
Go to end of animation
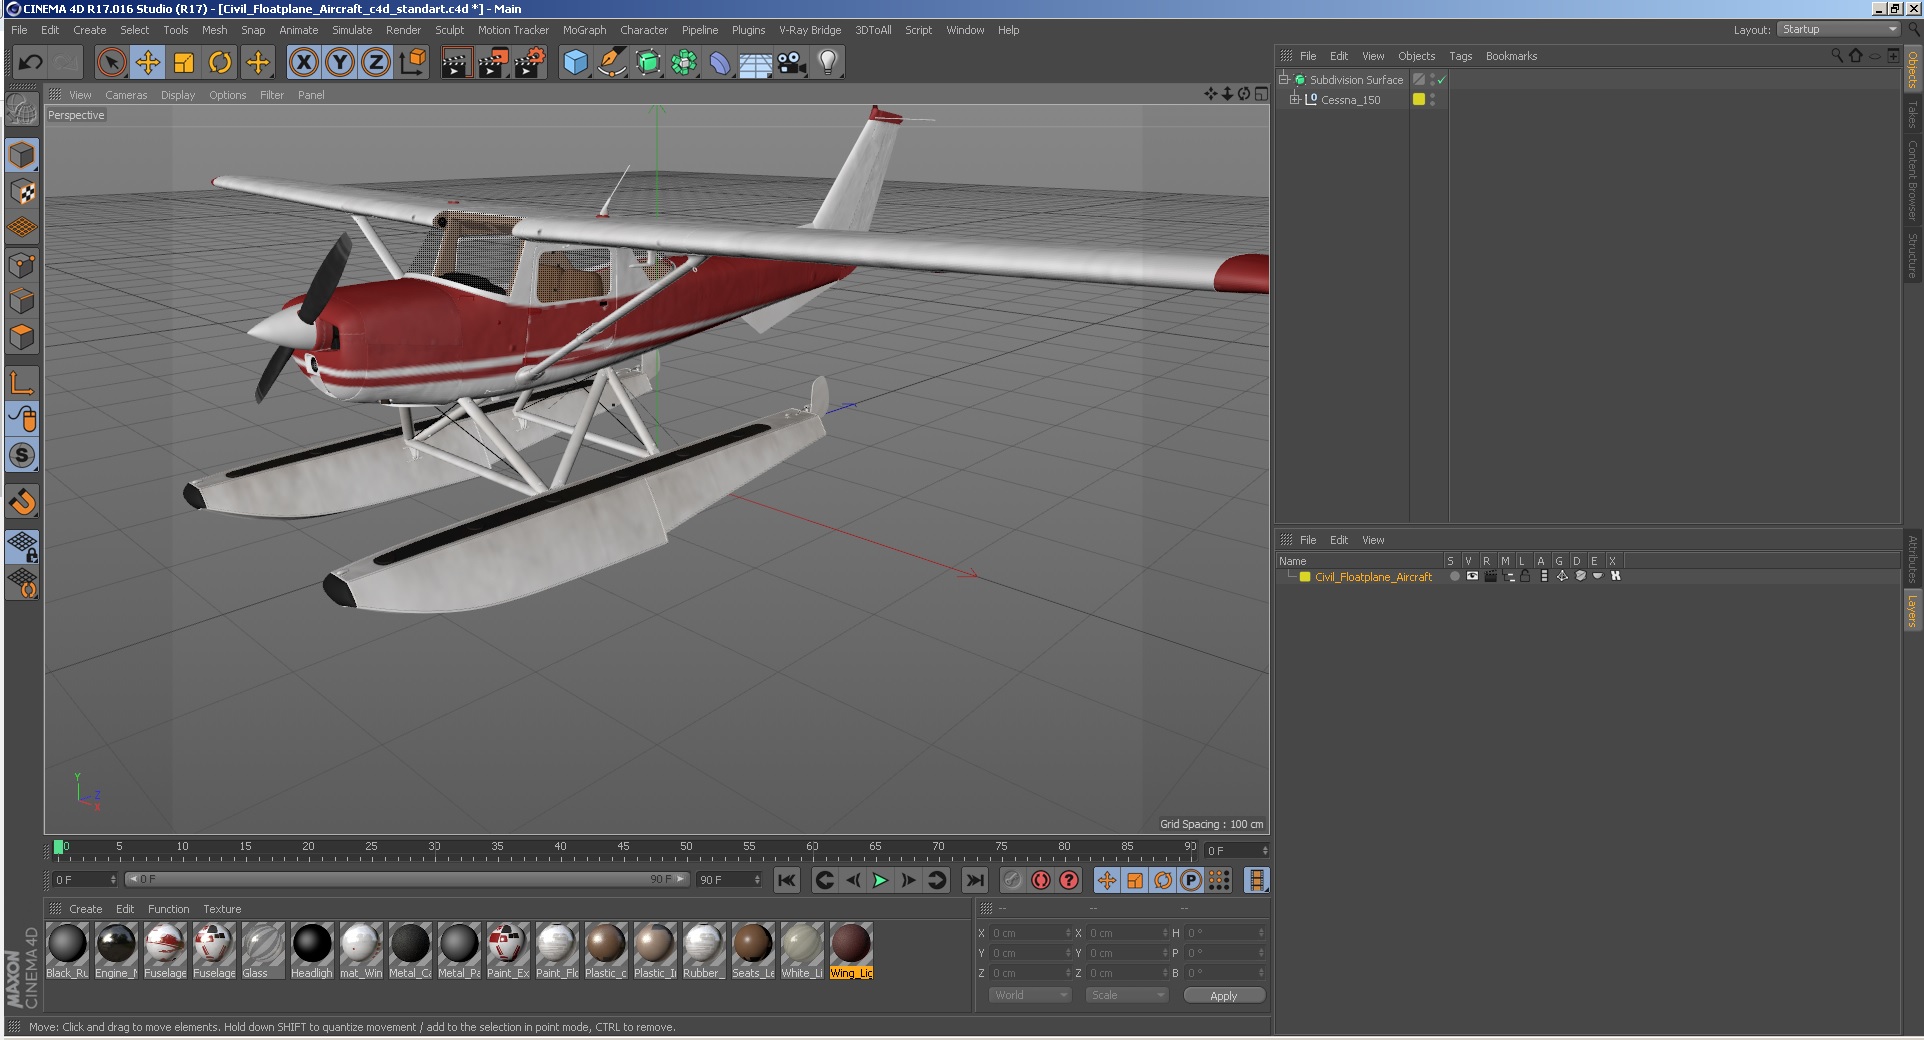(x=974, y=880)
